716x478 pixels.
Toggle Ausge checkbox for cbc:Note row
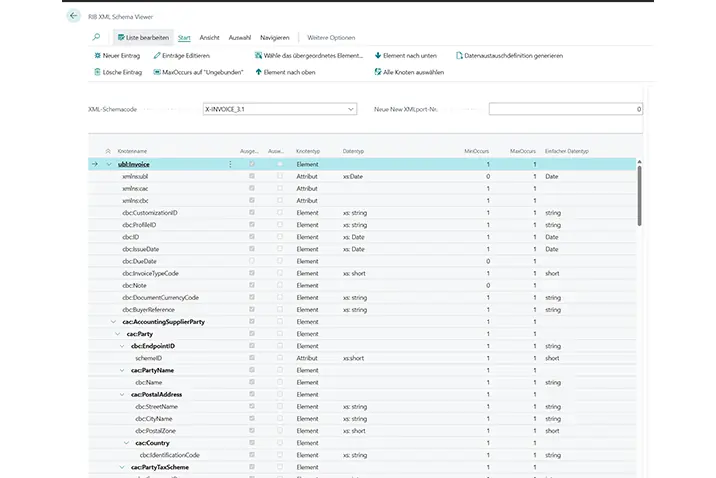coord(252,285)
